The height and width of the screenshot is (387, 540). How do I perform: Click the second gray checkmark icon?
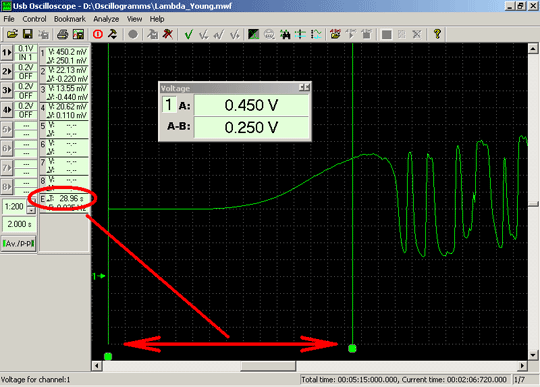click(204, 34)
